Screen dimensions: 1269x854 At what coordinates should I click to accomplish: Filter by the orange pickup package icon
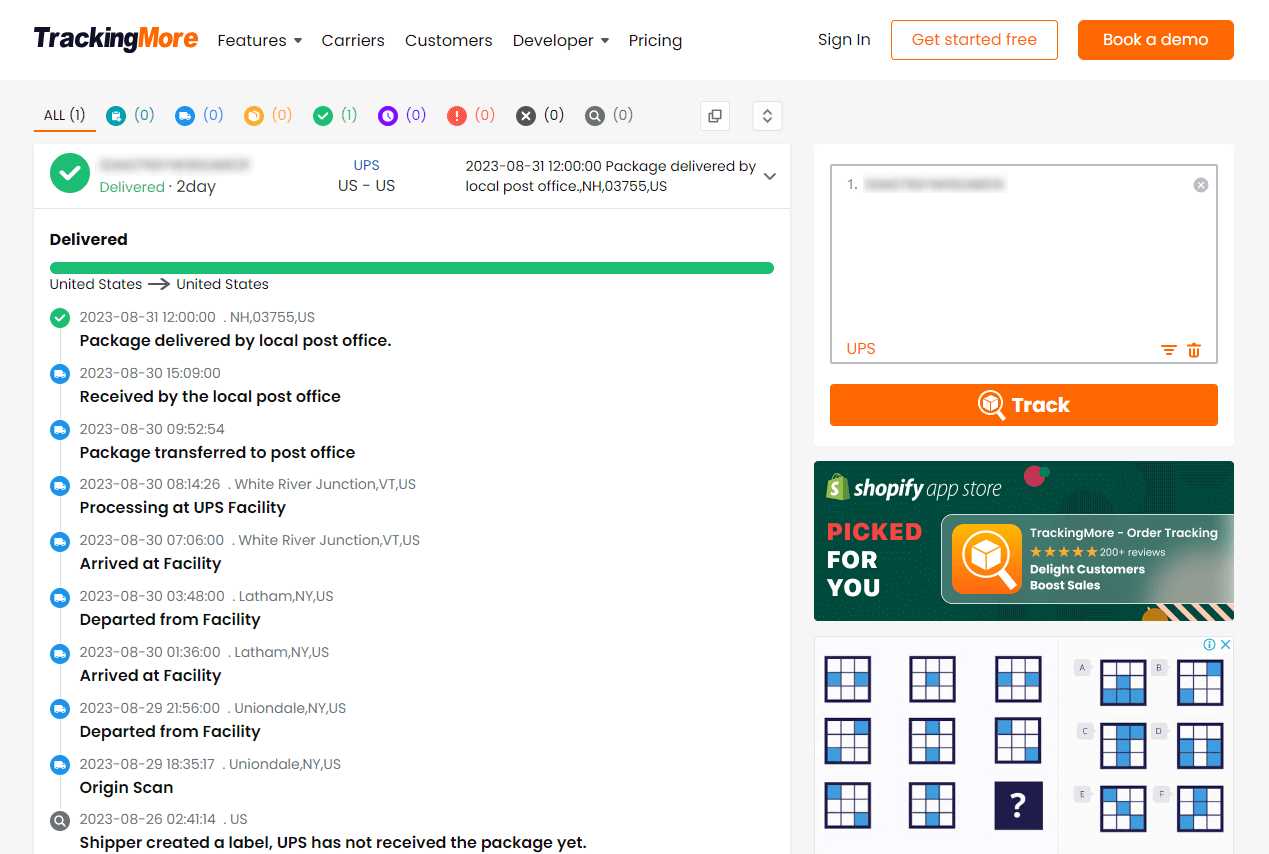254,116
